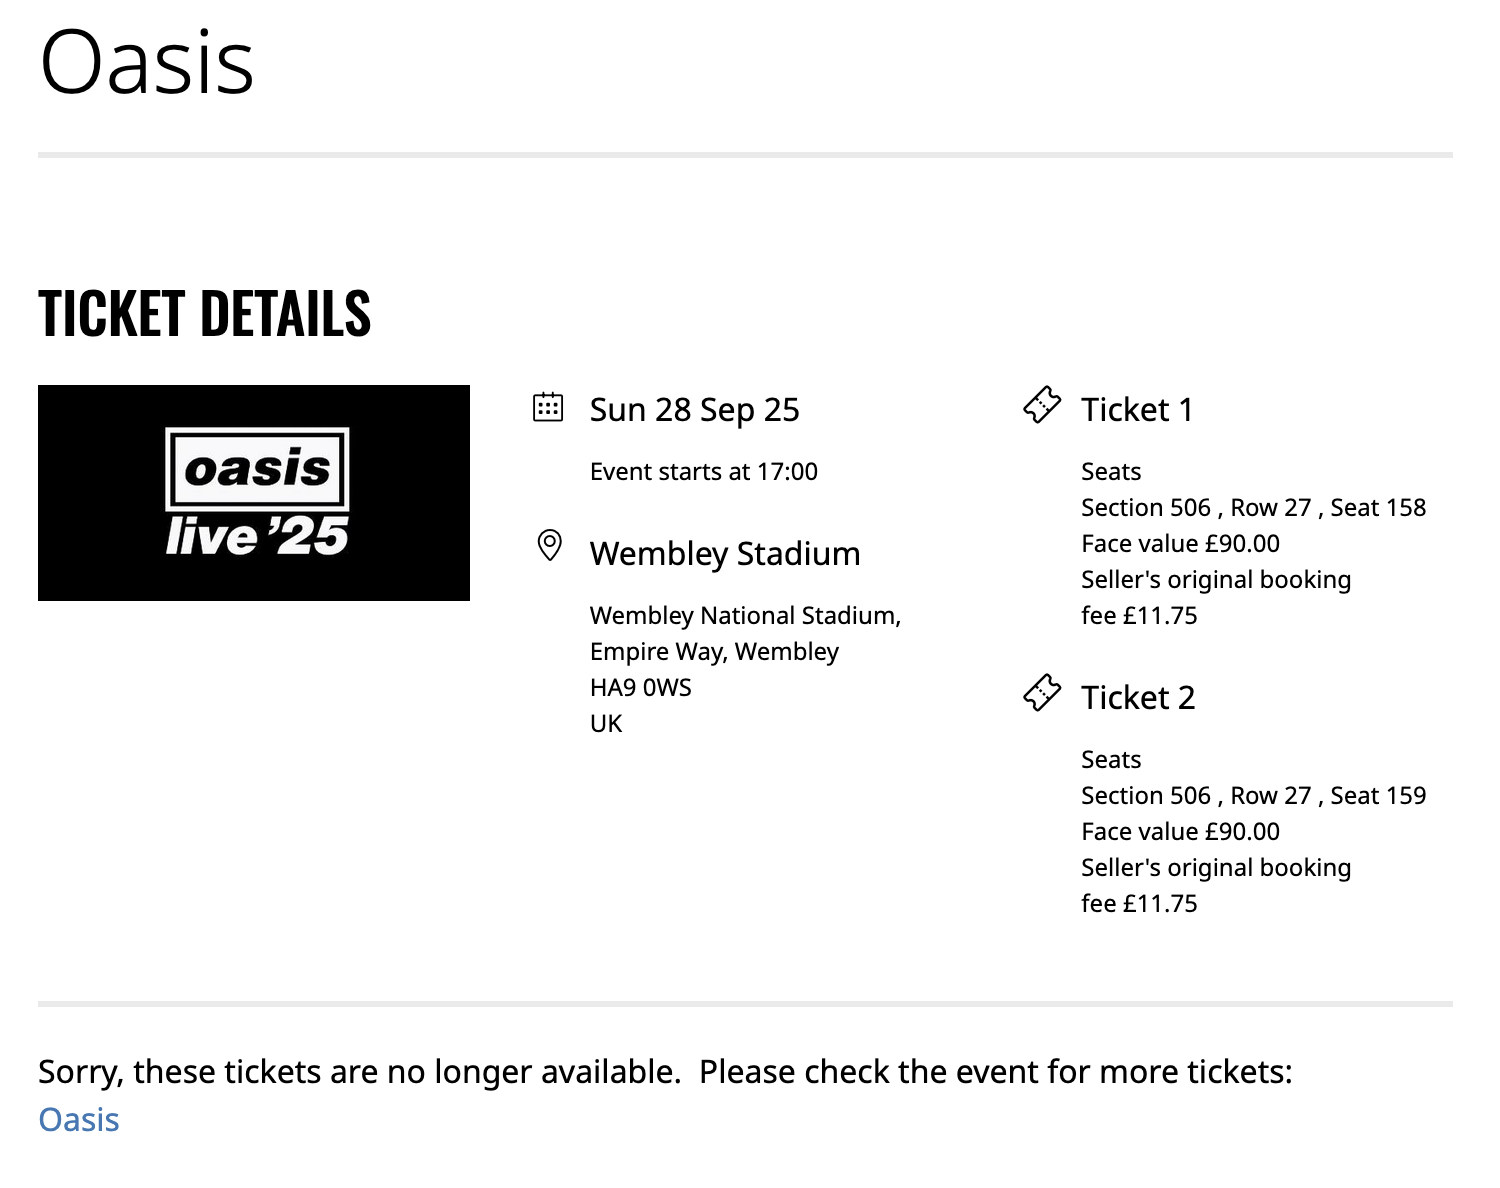The image size is (1500, 1188).
Task: Click the Ticket 1 face value £90.00
Action: click(x=1180, y=544)
